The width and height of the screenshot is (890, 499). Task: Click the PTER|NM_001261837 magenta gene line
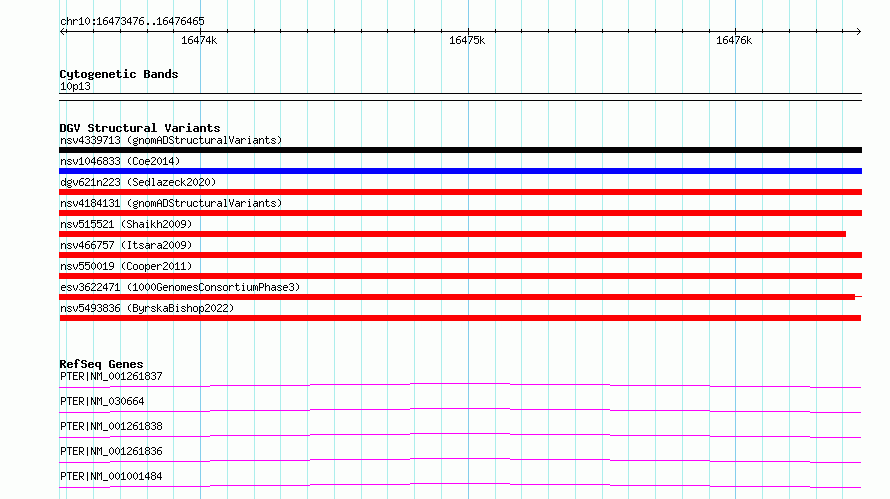[460, 385]
